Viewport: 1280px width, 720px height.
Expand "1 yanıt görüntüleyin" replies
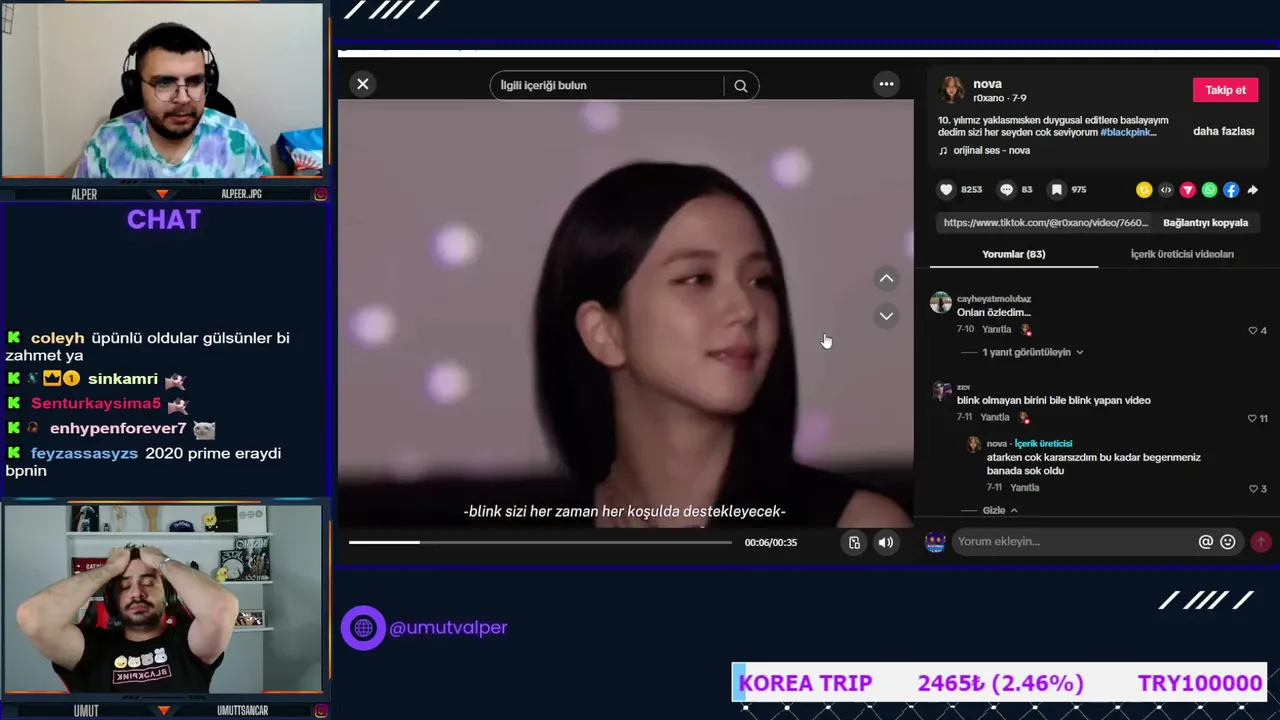coord(1032,353)
